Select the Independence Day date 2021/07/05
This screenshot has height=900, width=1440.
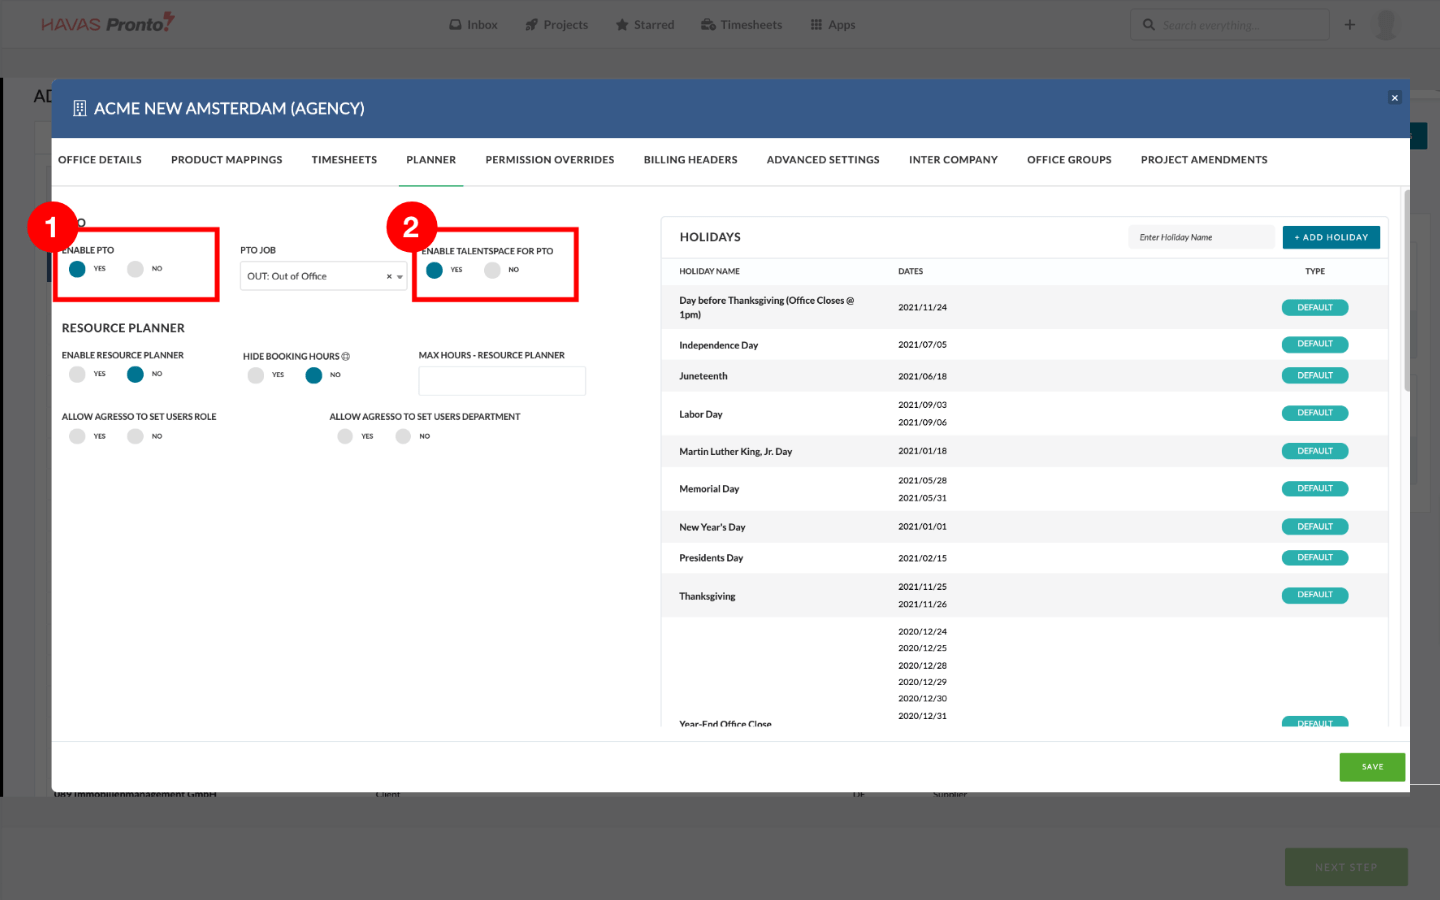[x=922, y=345]
